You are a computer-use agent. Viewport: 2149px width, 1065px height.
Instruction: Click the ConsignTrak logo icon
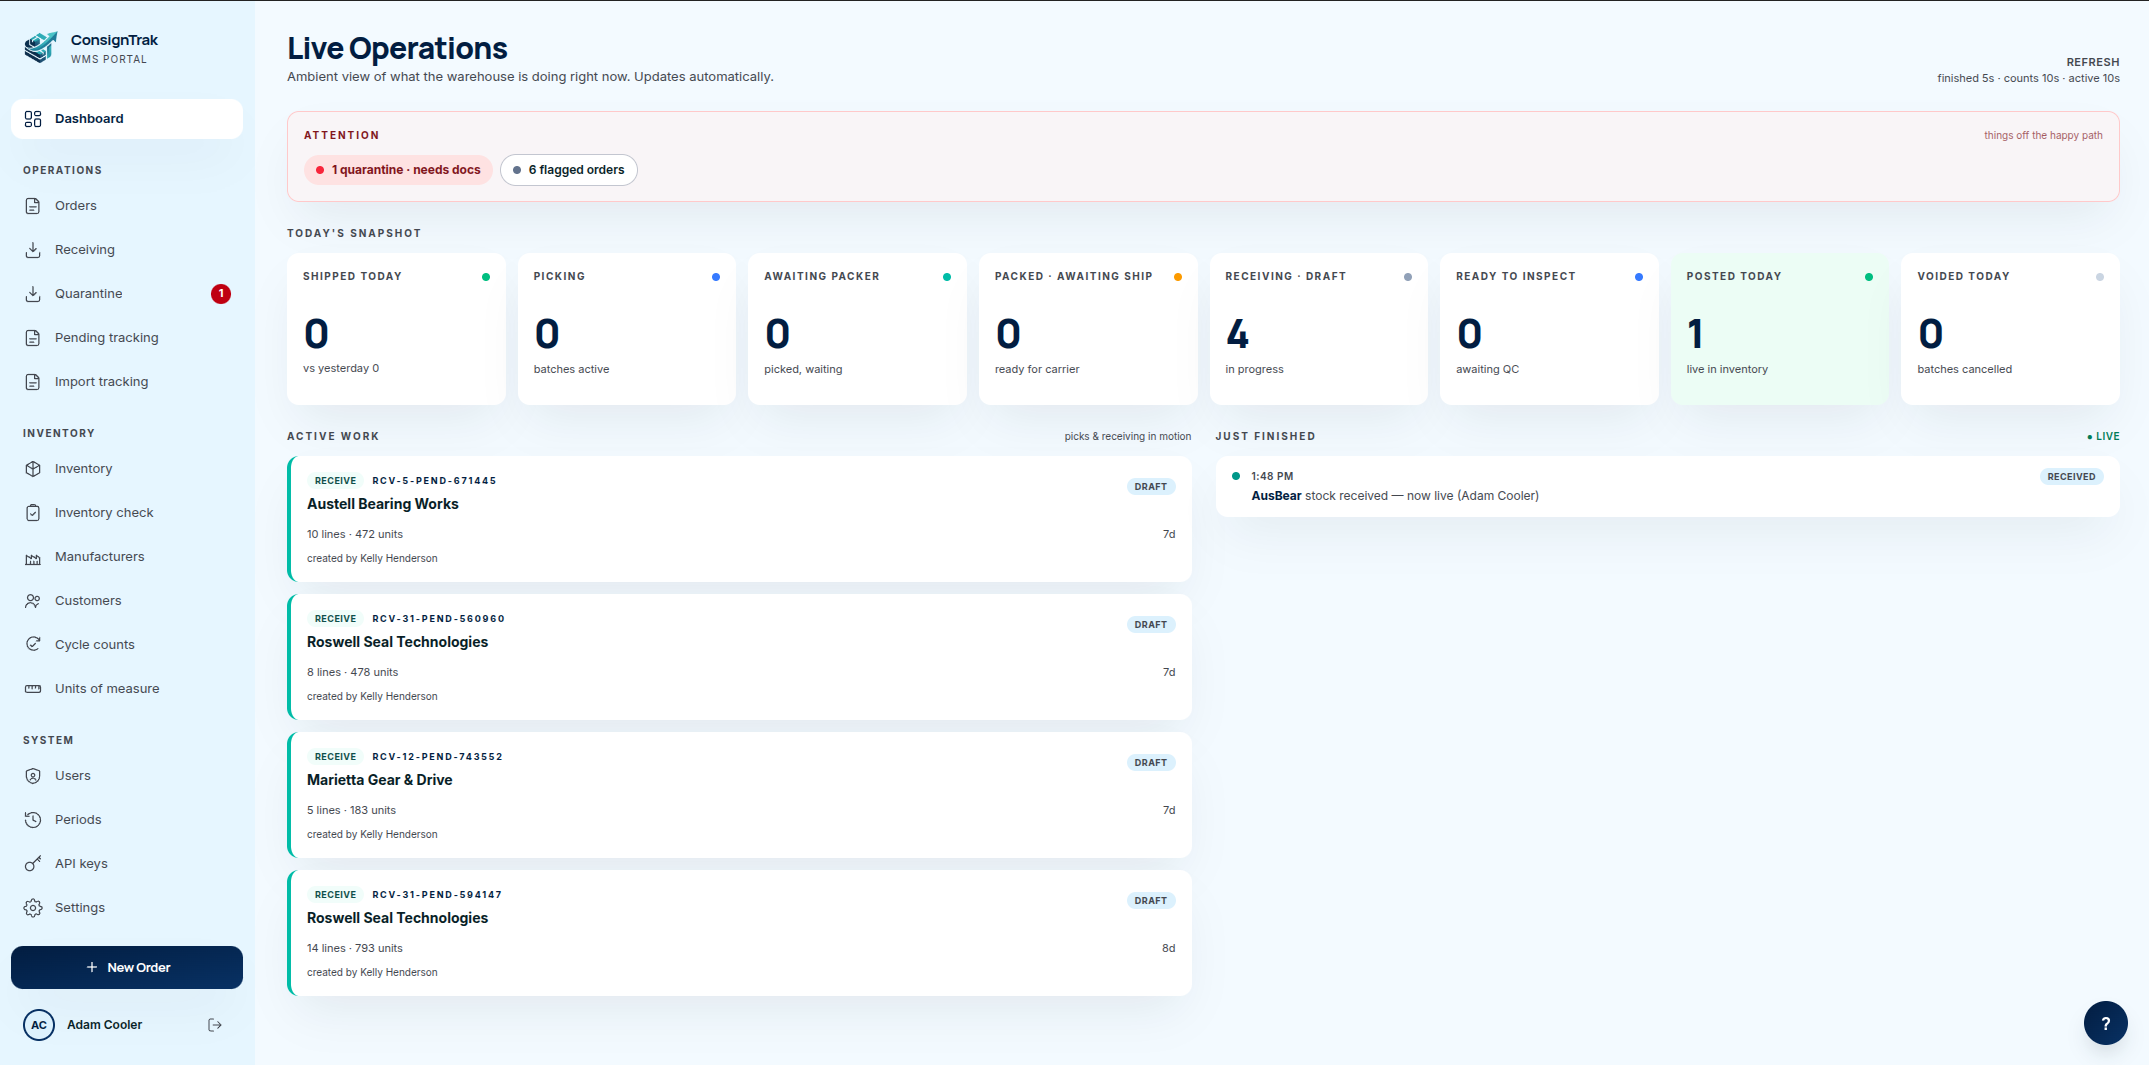[x=41, y=47]
